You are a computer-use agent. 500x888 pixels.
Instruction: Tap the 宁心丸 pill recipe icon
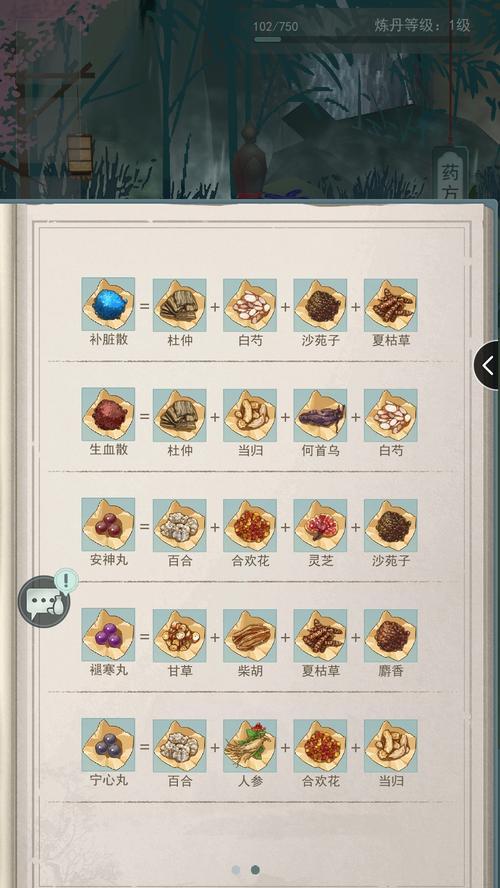pyautogui.click(x=108, y=745)
